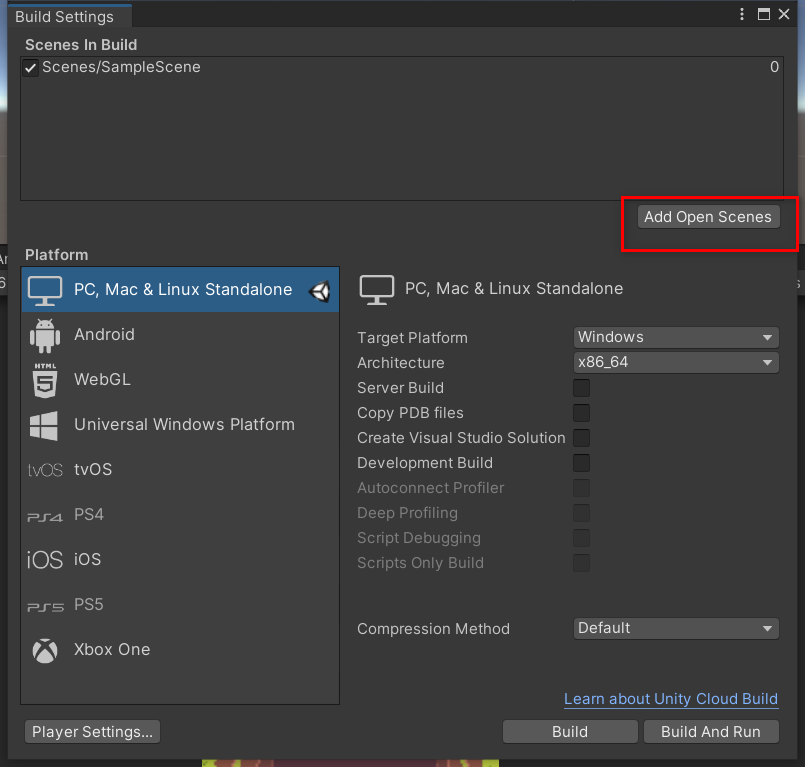The width and height of the screenshot is (805, 767).
Task: Toggle the Autoconnect Profiler checkbox
Action: click(x=581, y=488)
